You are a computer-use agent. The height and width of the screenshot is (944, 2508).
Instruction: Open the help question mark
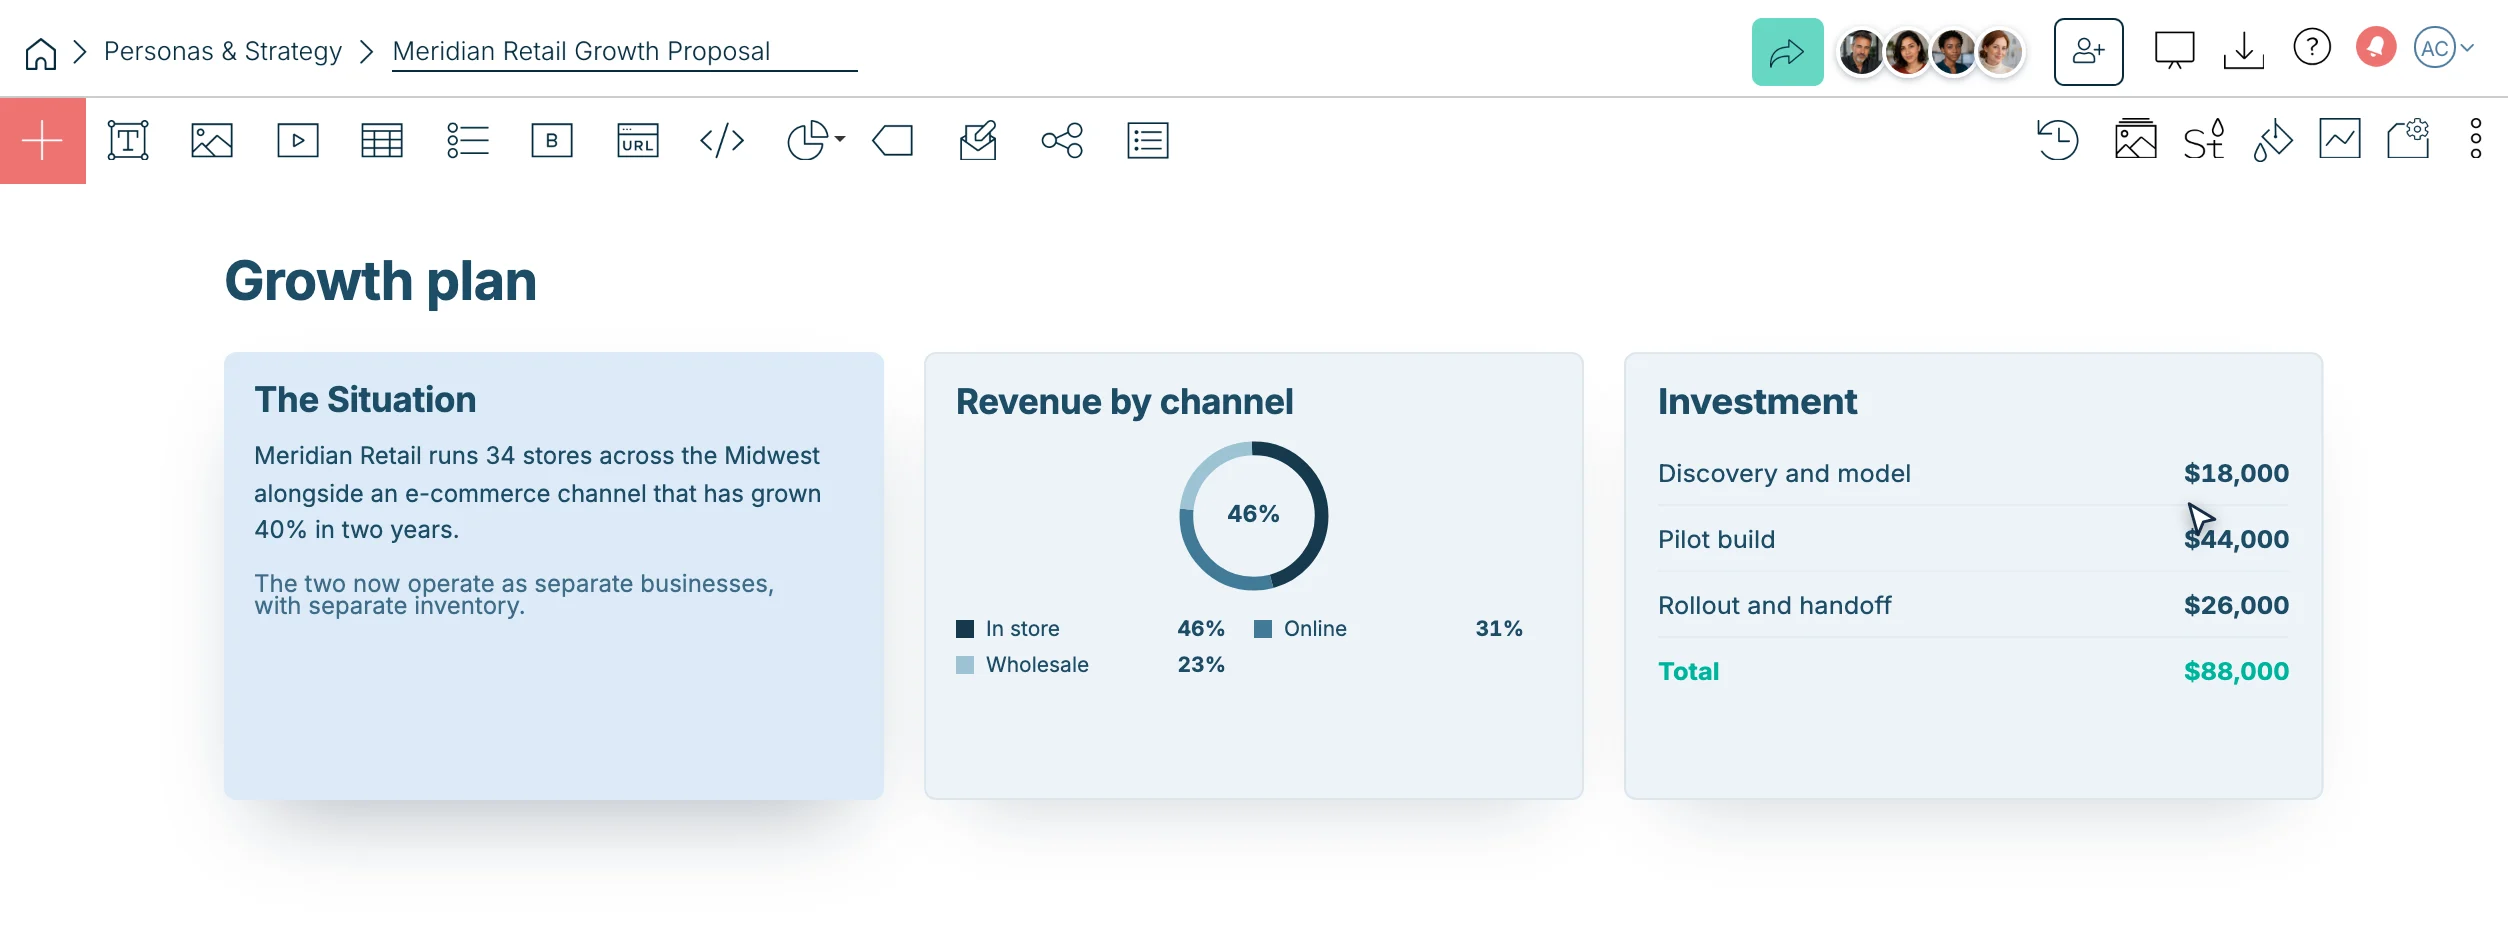click(2312, 47)
